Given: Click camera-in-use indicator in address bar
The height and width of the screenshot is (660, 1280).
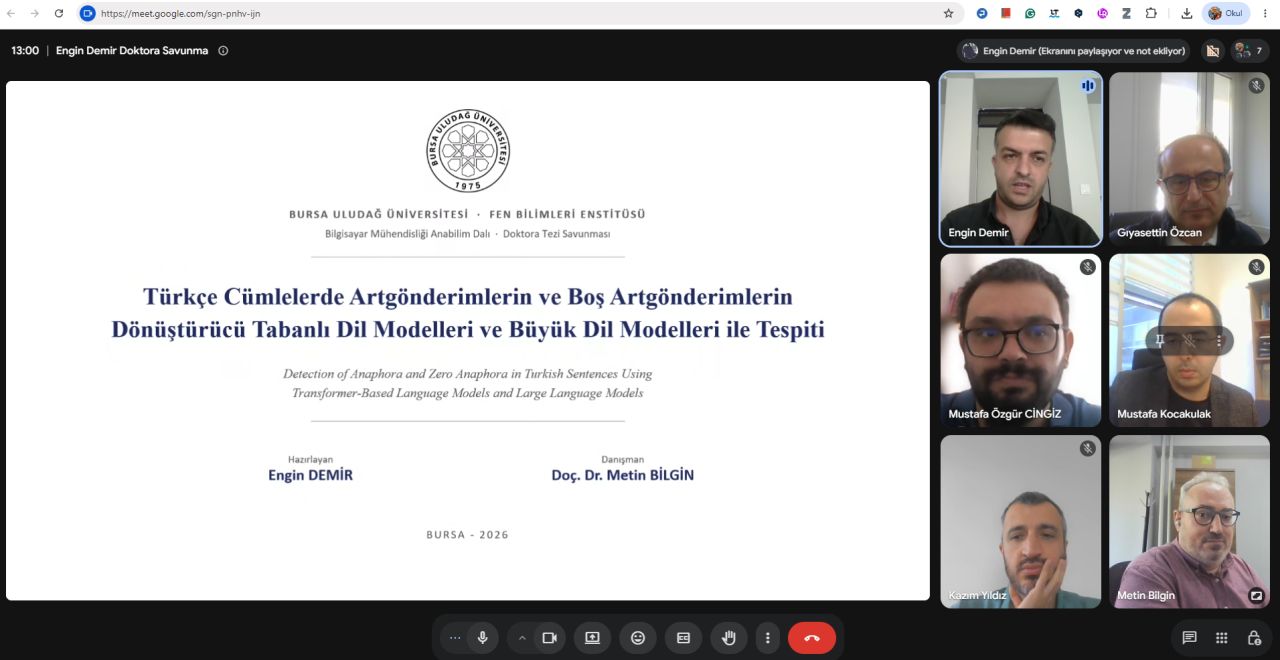Looking at the screenshot, I should point(87,13).
